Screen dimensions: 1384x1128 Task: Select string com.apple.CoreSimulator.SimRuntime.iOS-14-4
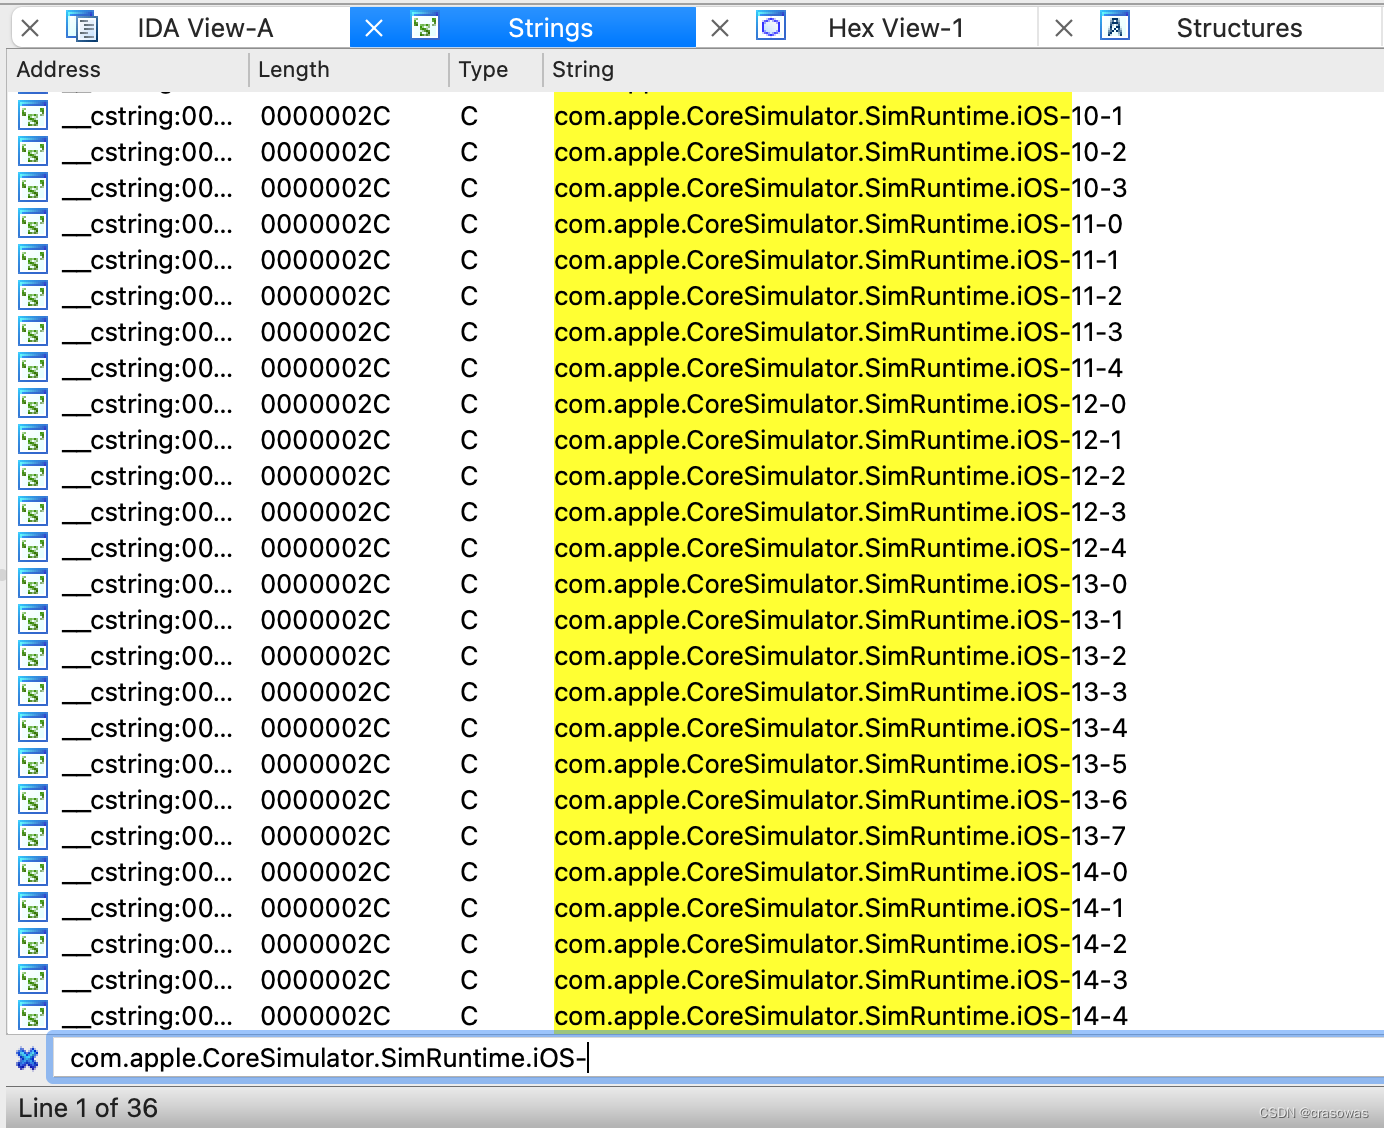(840, 1016)
